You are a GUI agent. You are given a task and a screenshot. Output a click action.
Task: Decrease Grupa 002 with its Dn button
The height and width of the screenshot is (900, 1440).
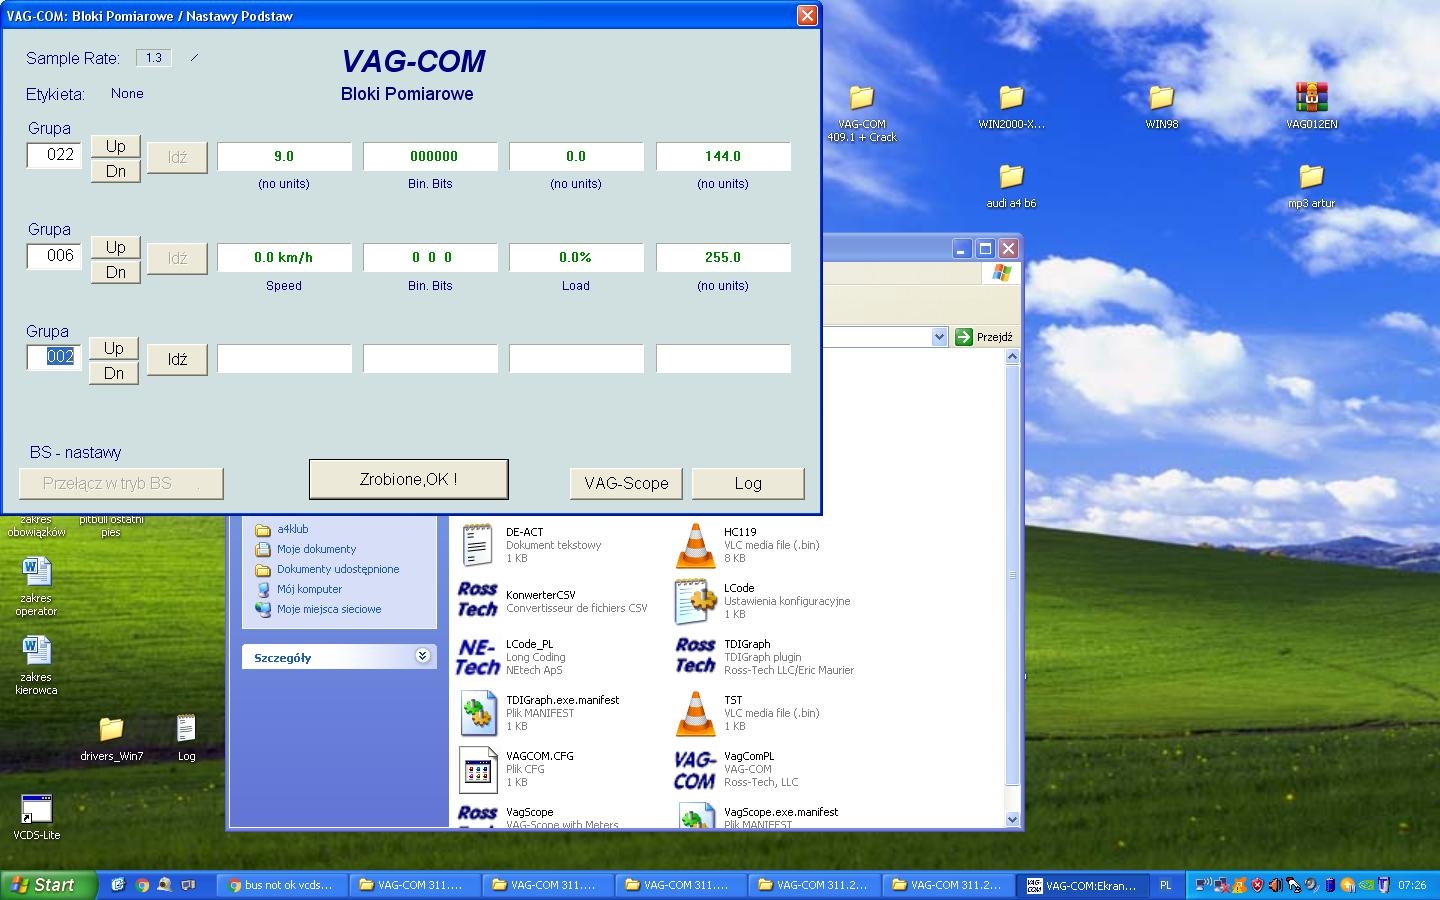[x=114, y=373]
